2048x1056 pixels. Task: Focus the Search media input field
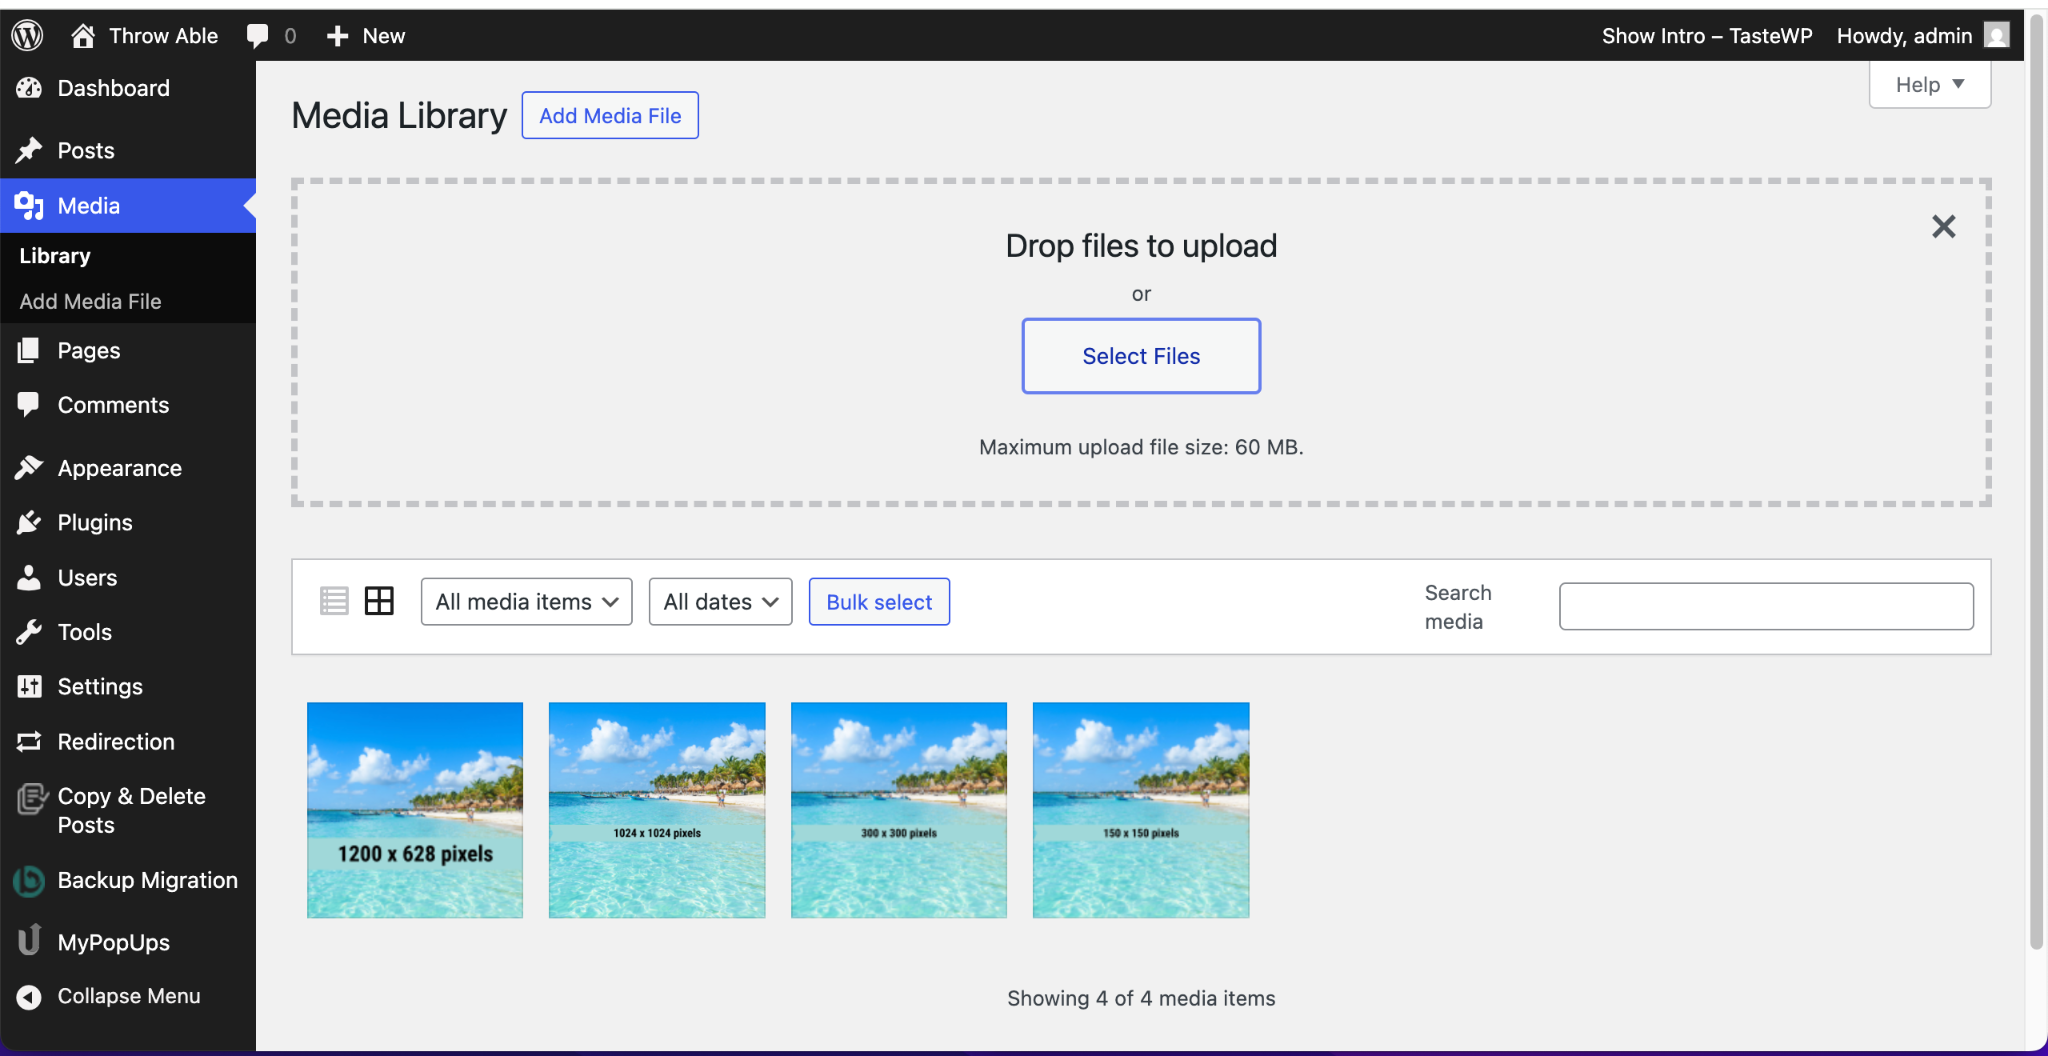[x=1766, y=606]
